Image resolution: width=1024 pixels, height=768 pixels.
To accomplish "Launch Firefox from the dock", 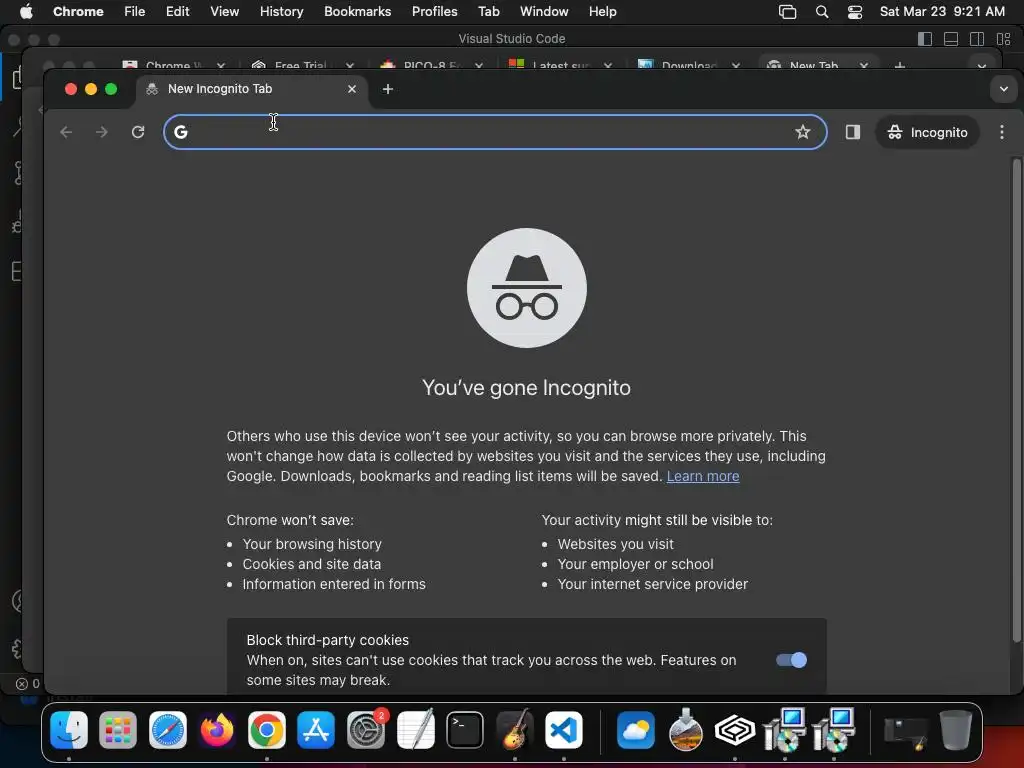I will click(217, 729).
